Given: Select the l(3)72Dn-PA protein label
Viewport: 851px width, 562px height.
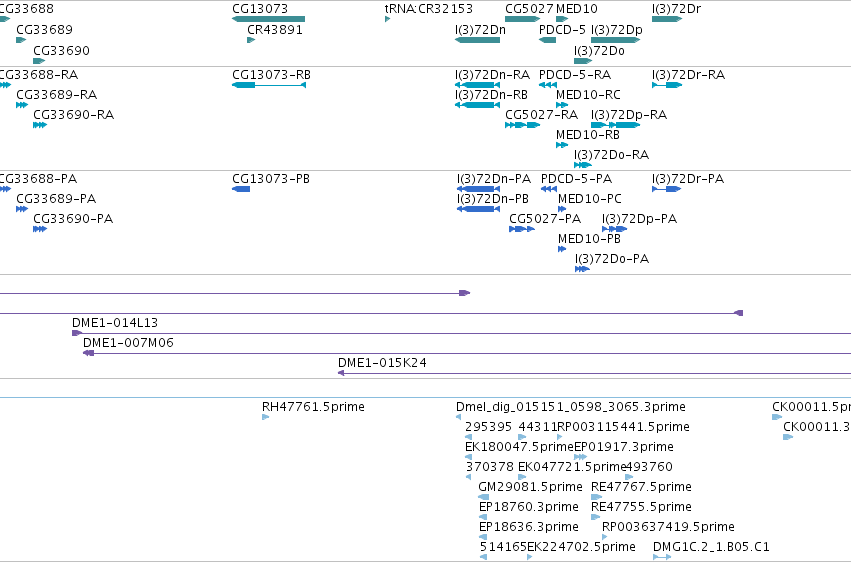Looking at the screenshot, I should 494,178.
